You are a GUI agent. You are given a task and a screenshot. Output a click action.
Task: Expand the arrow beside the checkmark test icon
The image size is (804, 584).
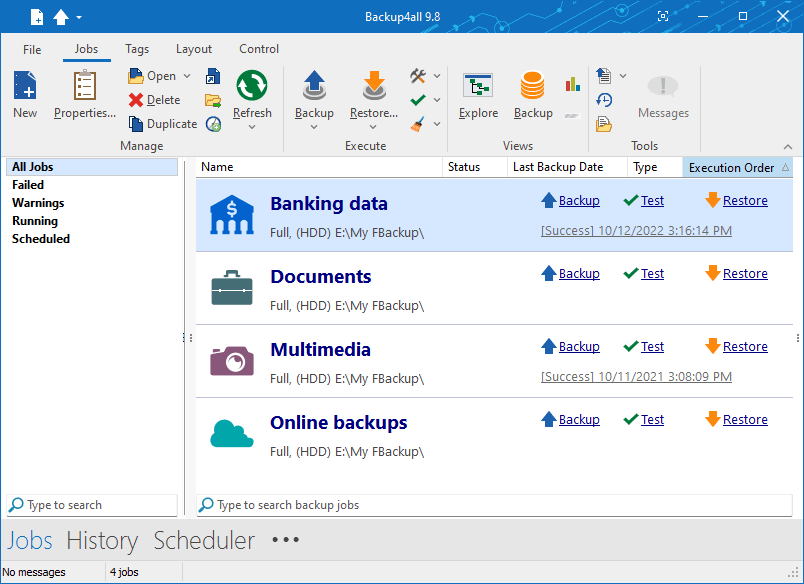pos(437,100)
